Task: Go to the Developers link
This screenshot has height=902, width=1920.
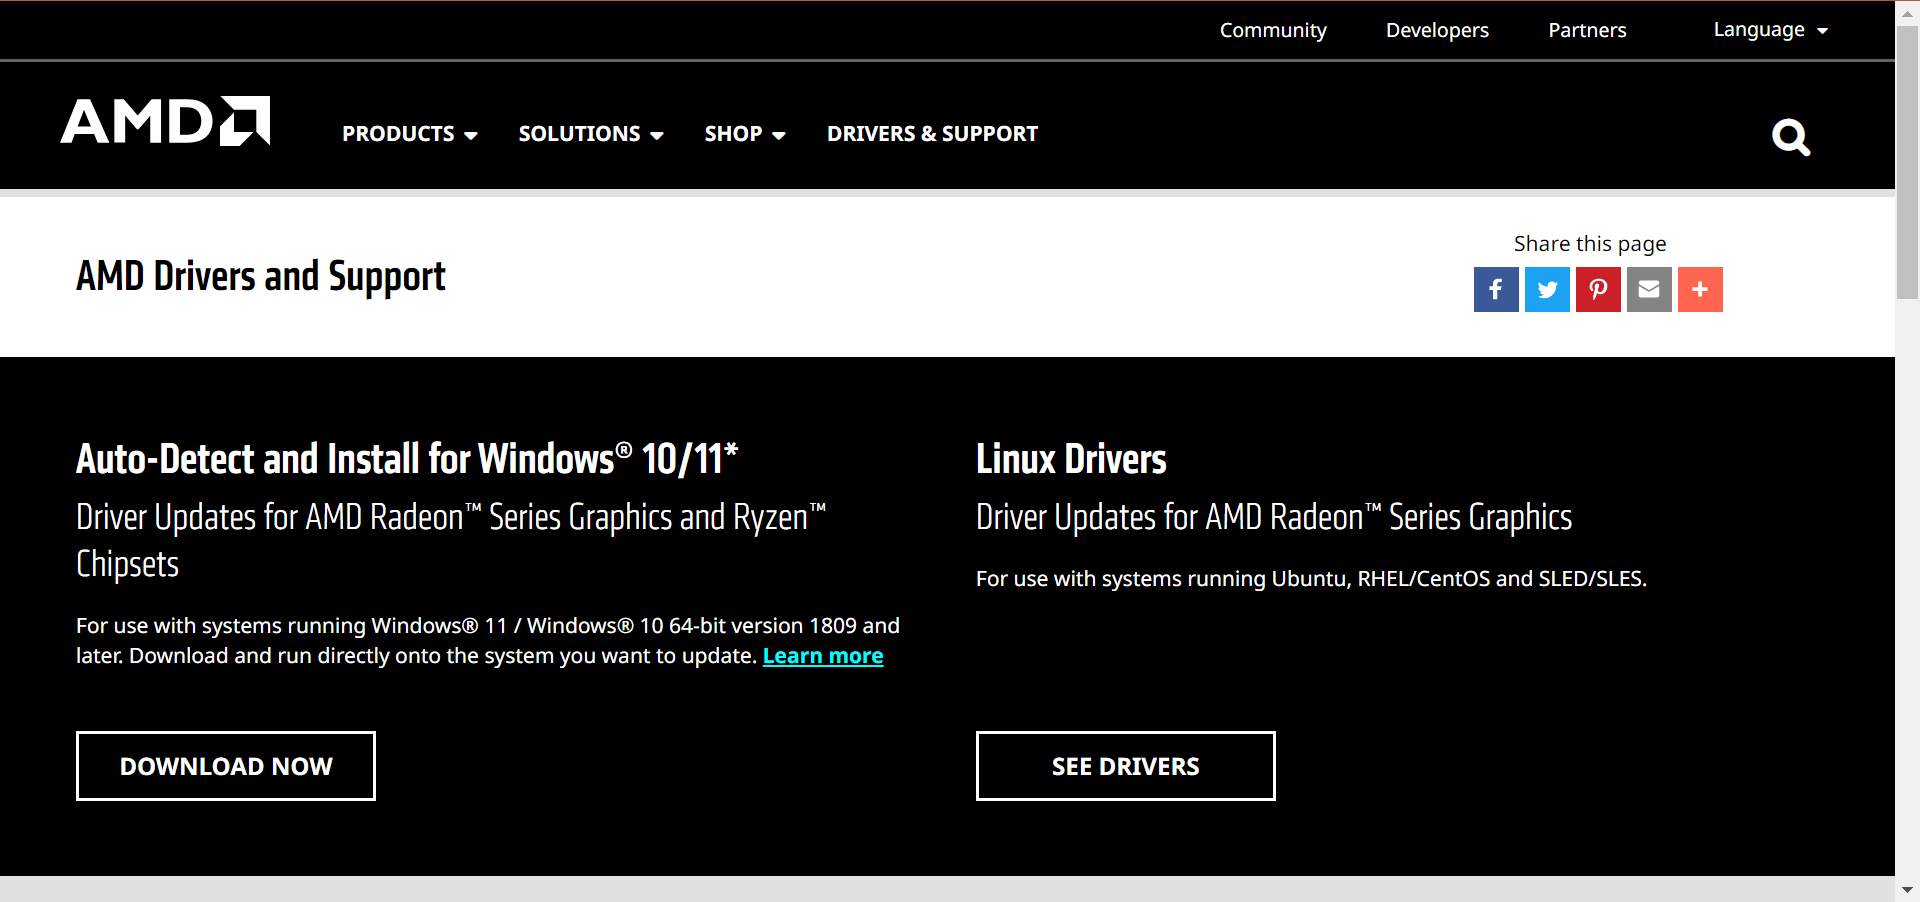Action: pos(1437,30)
